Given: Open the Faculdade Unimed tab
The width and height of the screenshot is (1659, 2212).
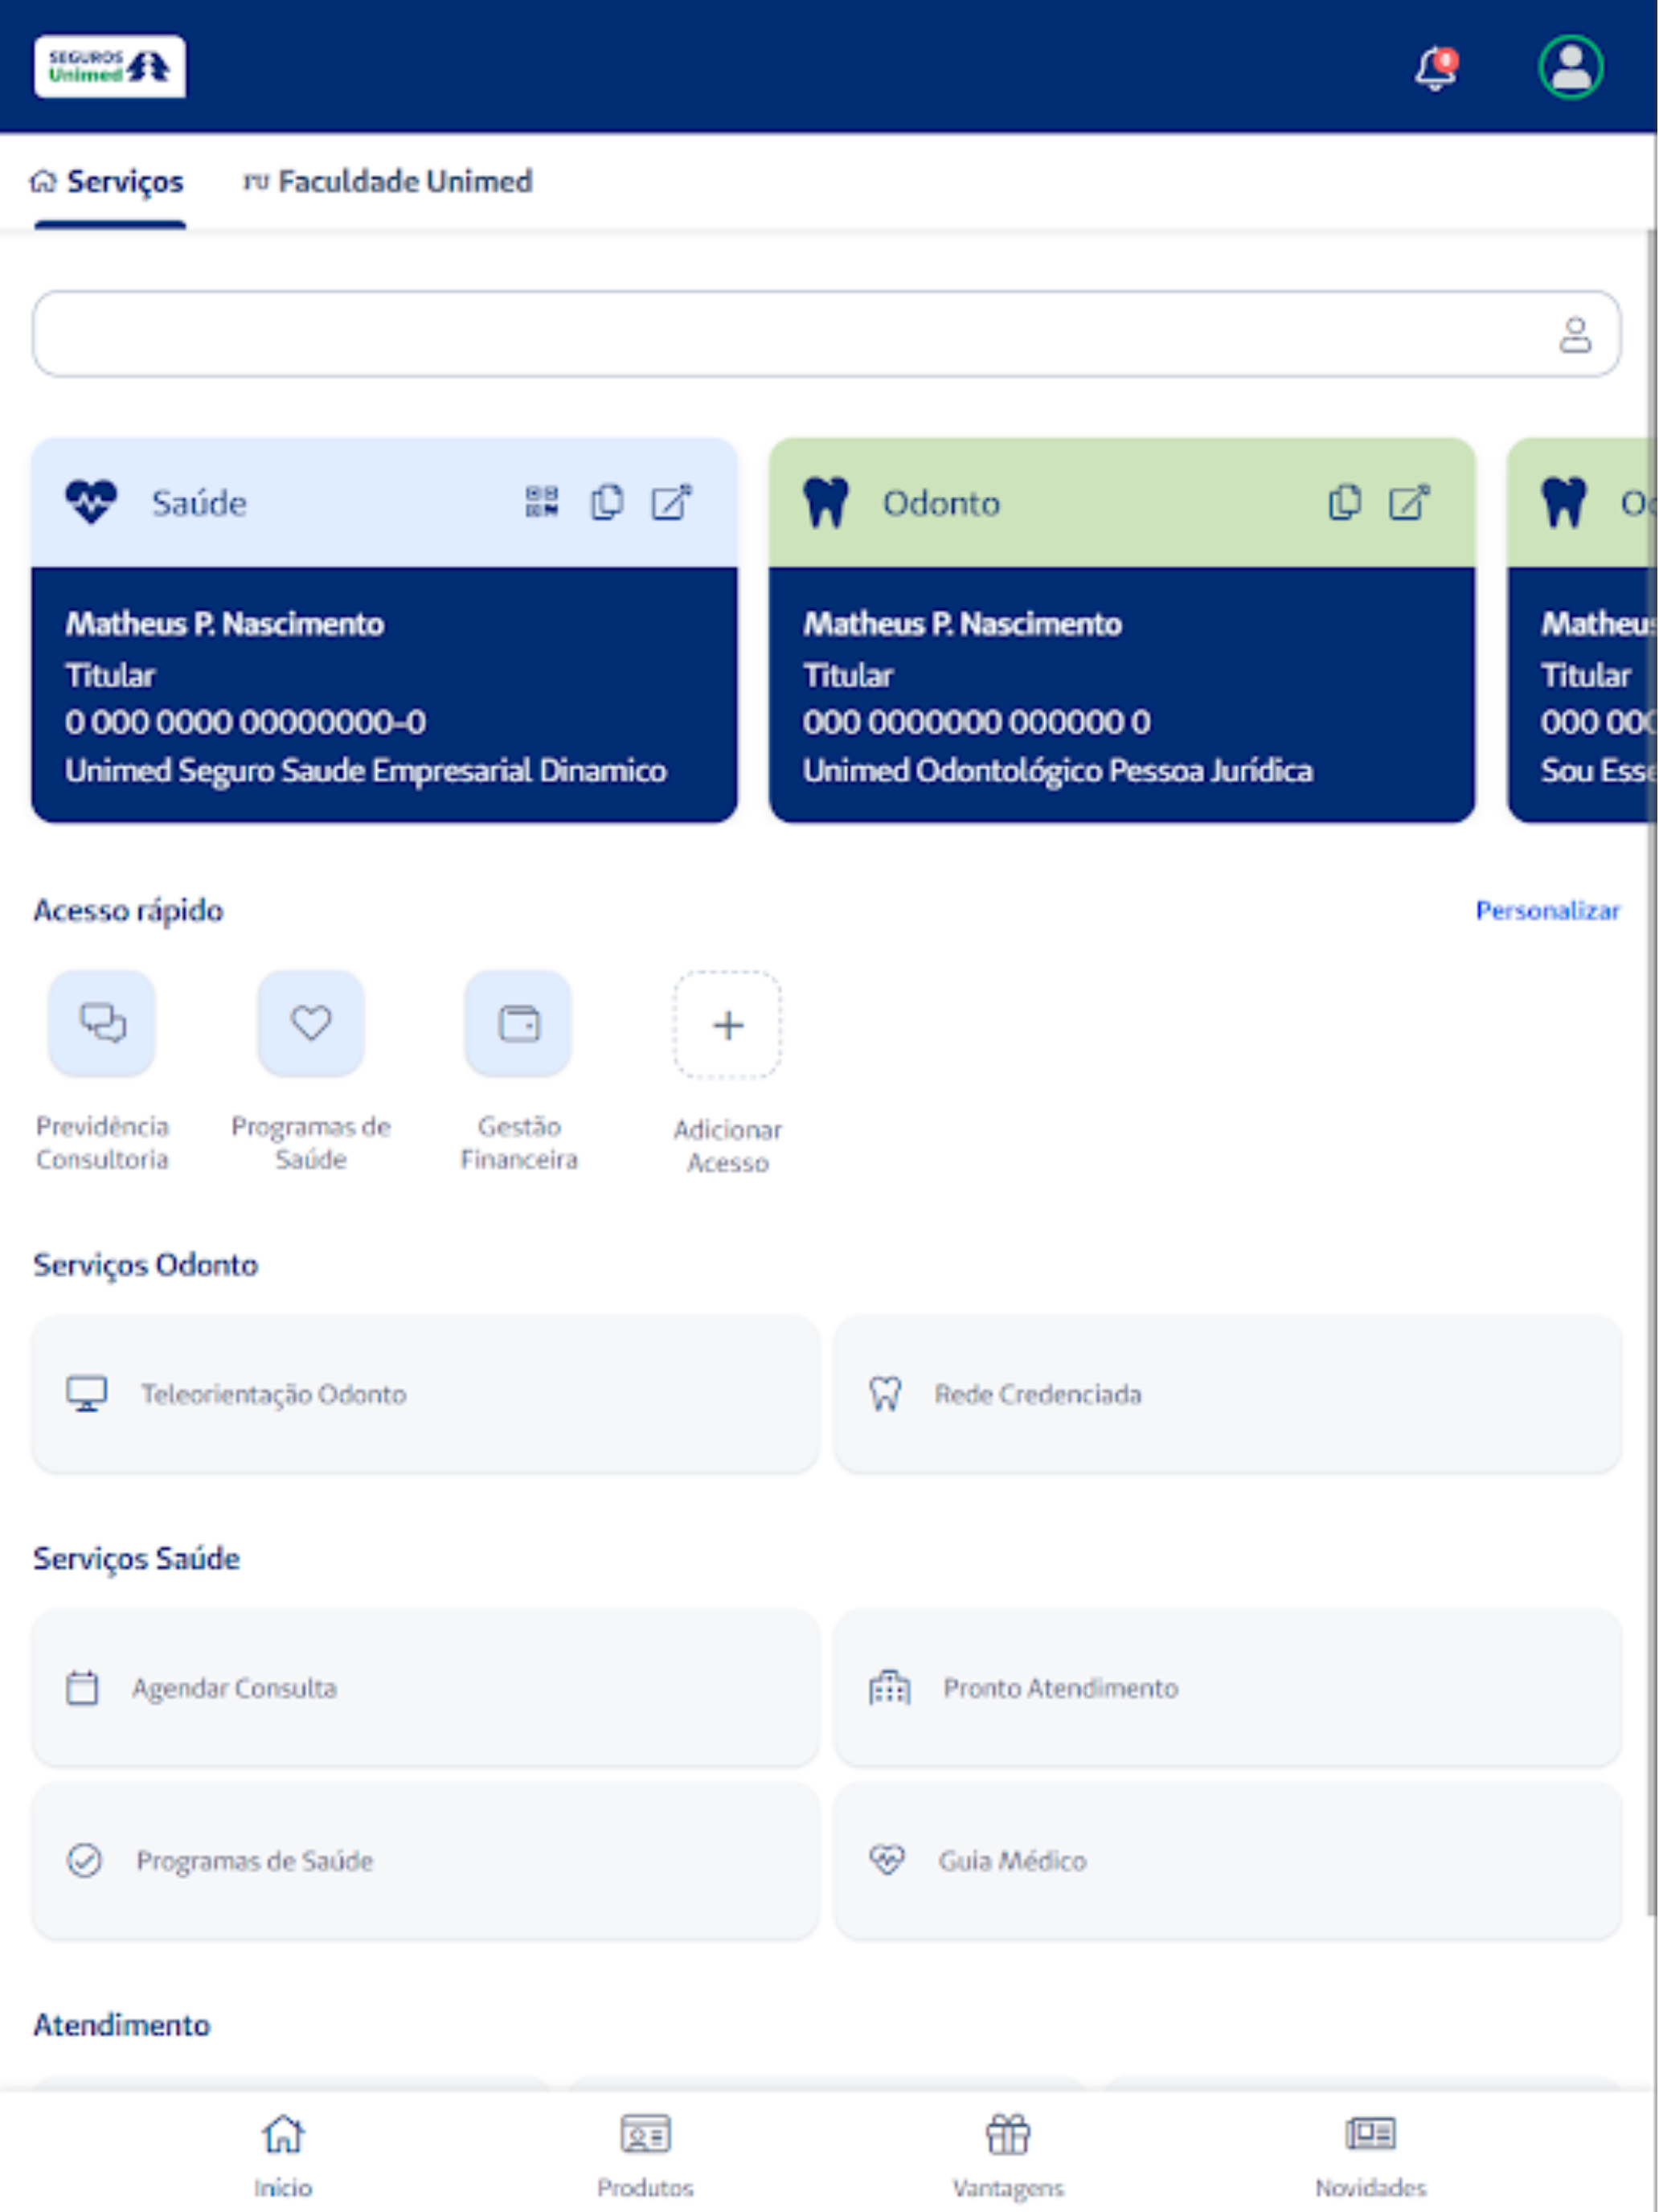Looking at the screenshot, I should 388,182.
